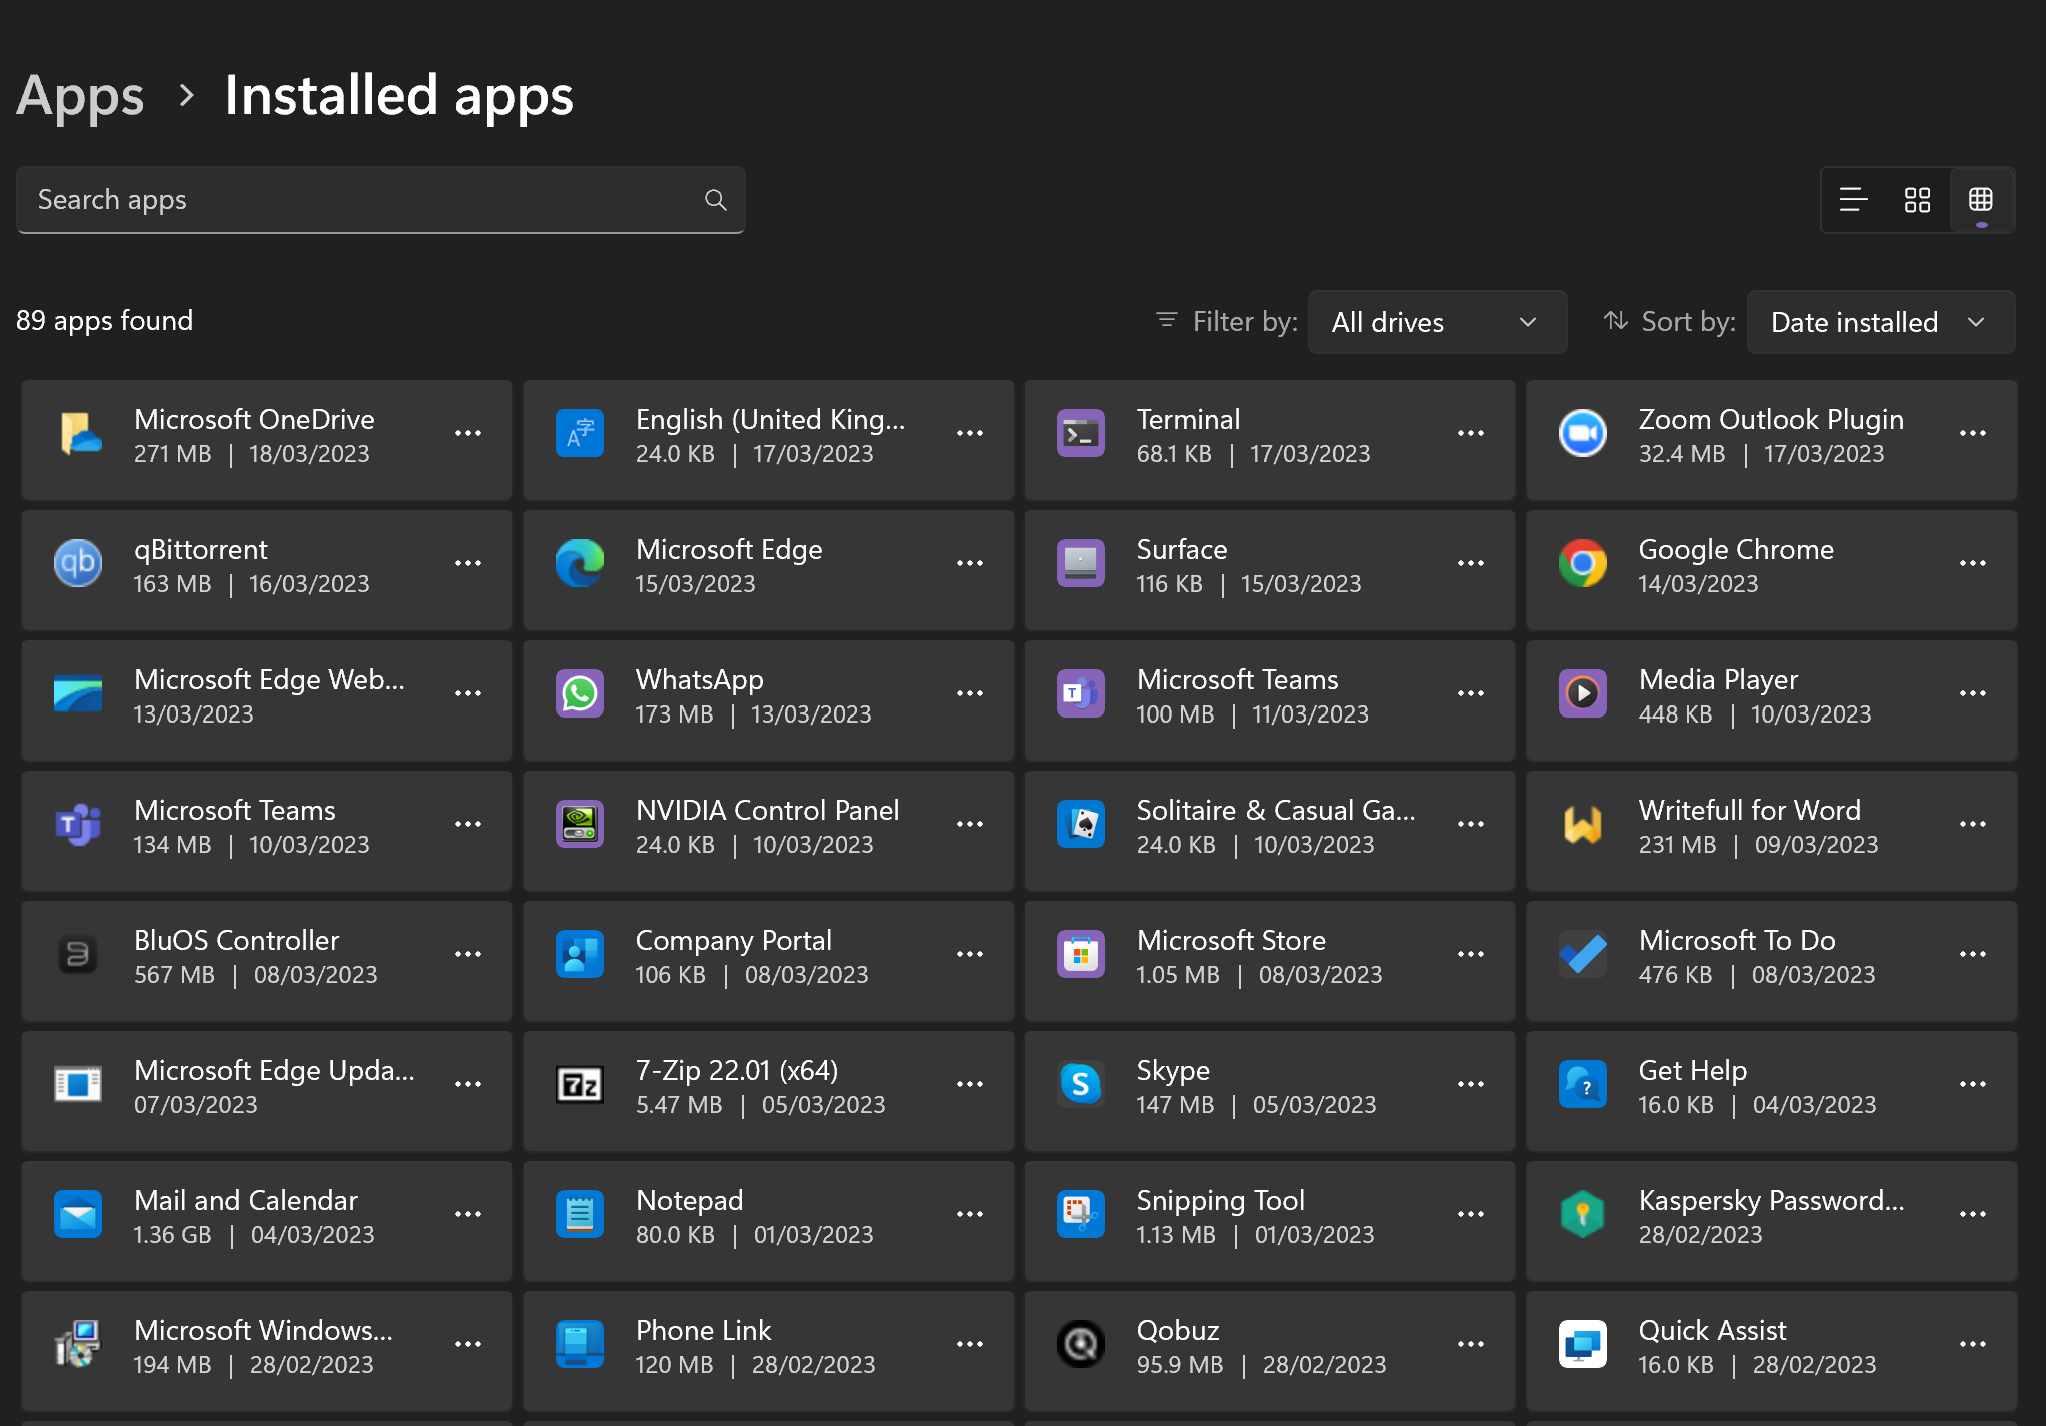This screenshot has height=1426, width=2046.
Task: Click the Terminal app icon
Action: point(1081,434)
